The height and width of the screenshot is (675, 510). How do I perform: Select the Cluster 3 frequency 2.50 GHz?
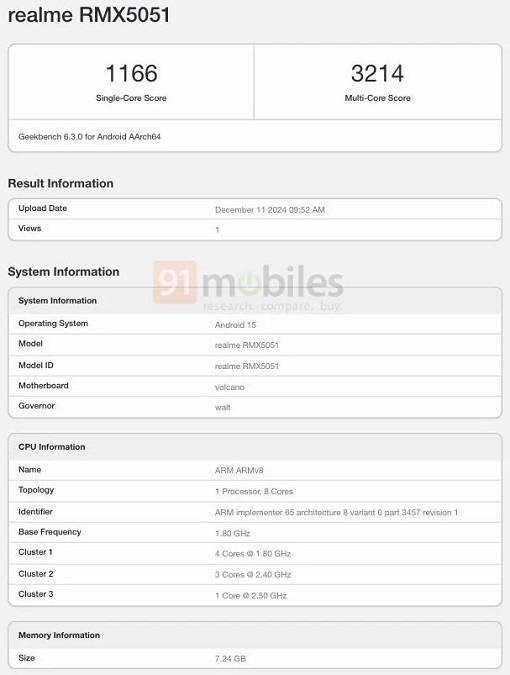coord(251,595)
